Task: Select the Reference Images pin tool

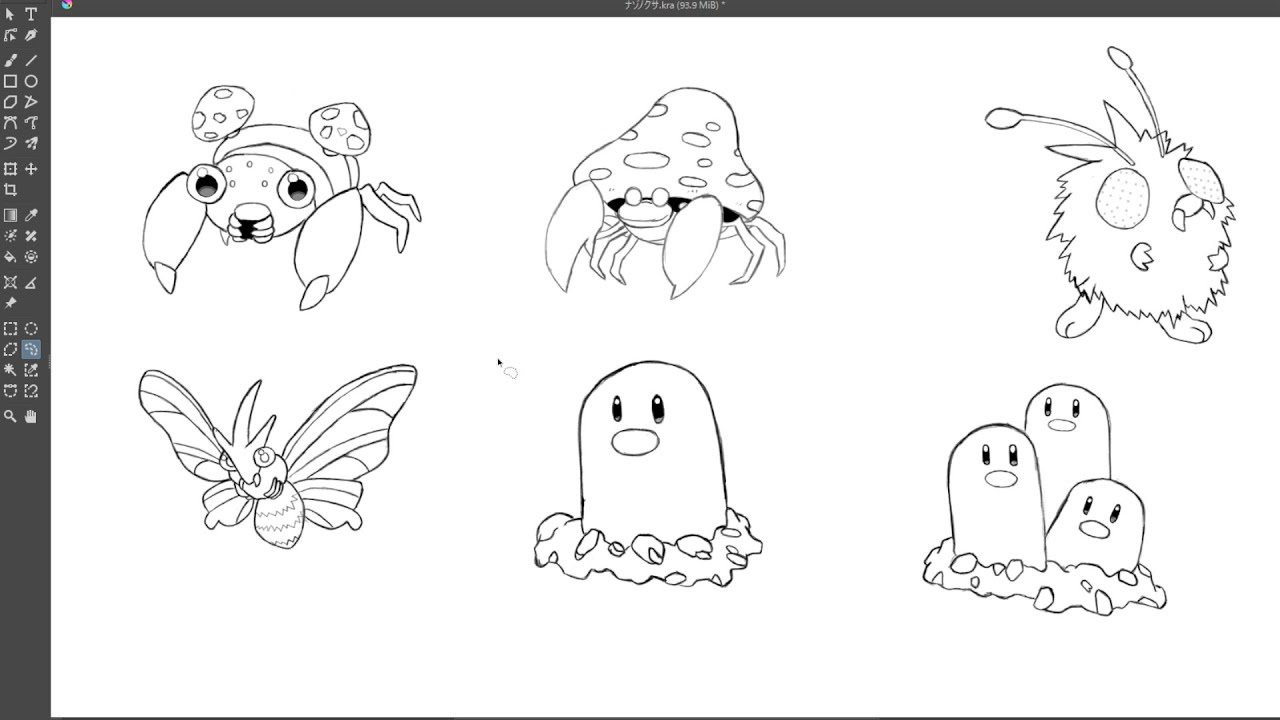Action: 10,303
